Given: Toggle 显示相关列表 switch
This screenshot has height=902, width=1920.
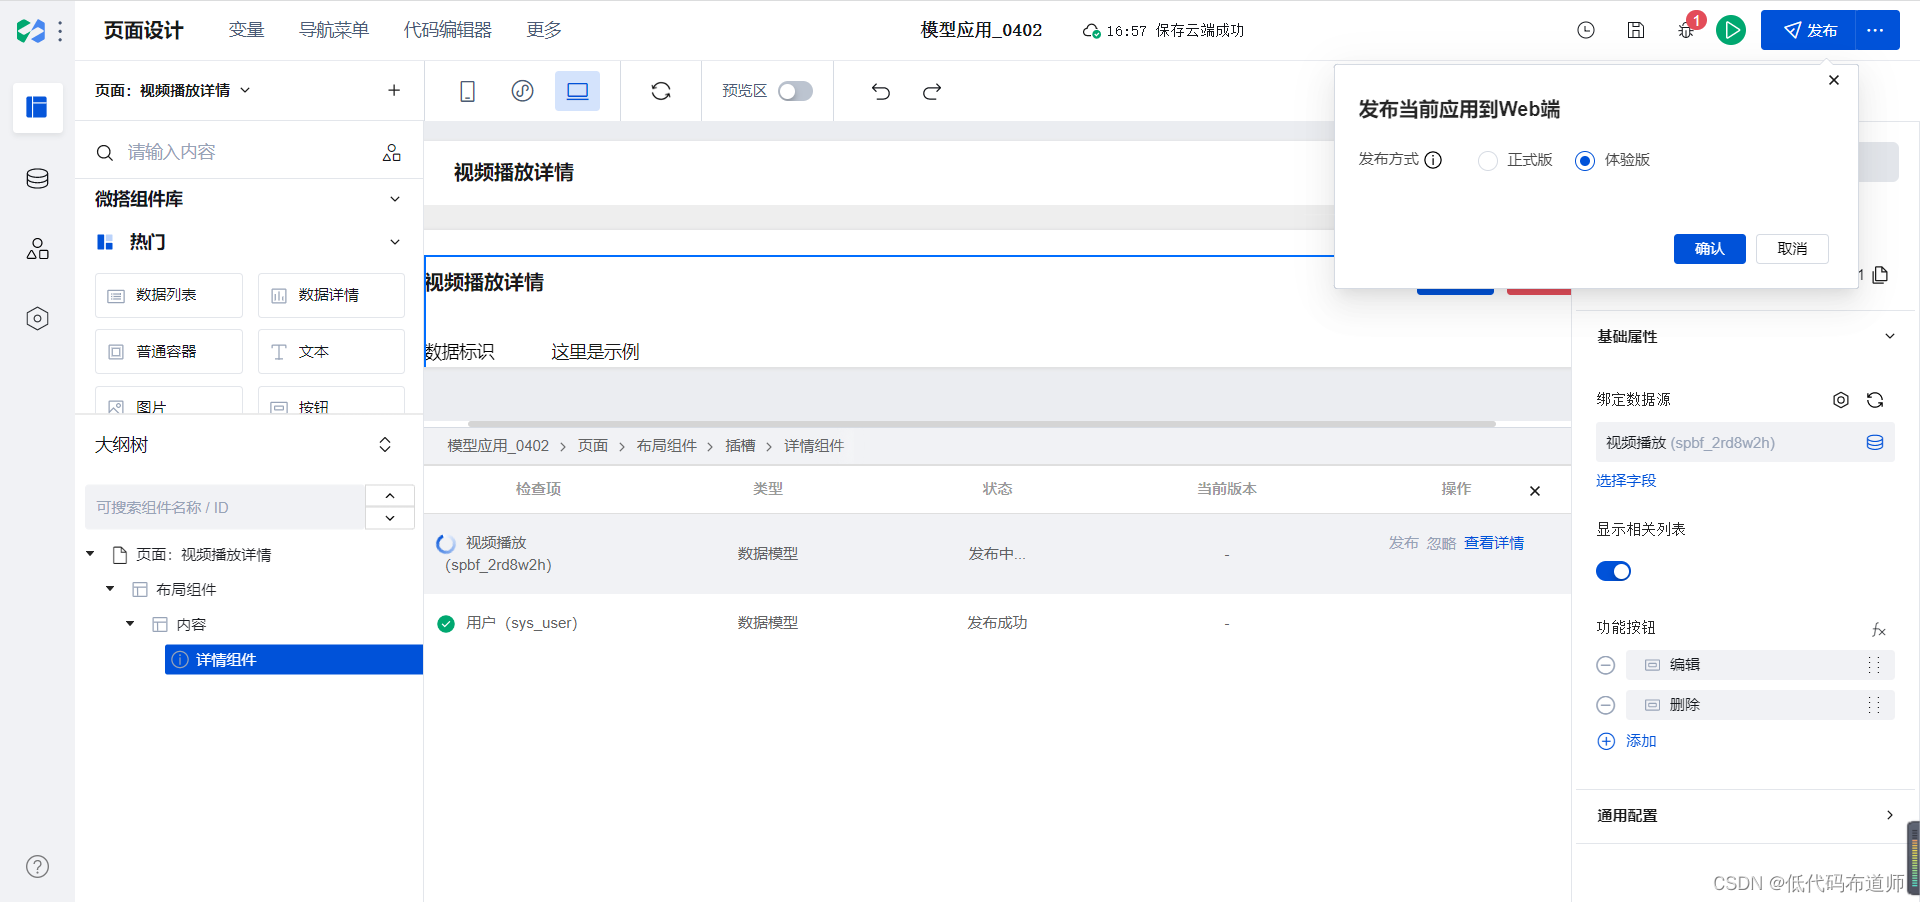Looking at the screenshot, I should pyautogui.click(x=1613, y=571).
